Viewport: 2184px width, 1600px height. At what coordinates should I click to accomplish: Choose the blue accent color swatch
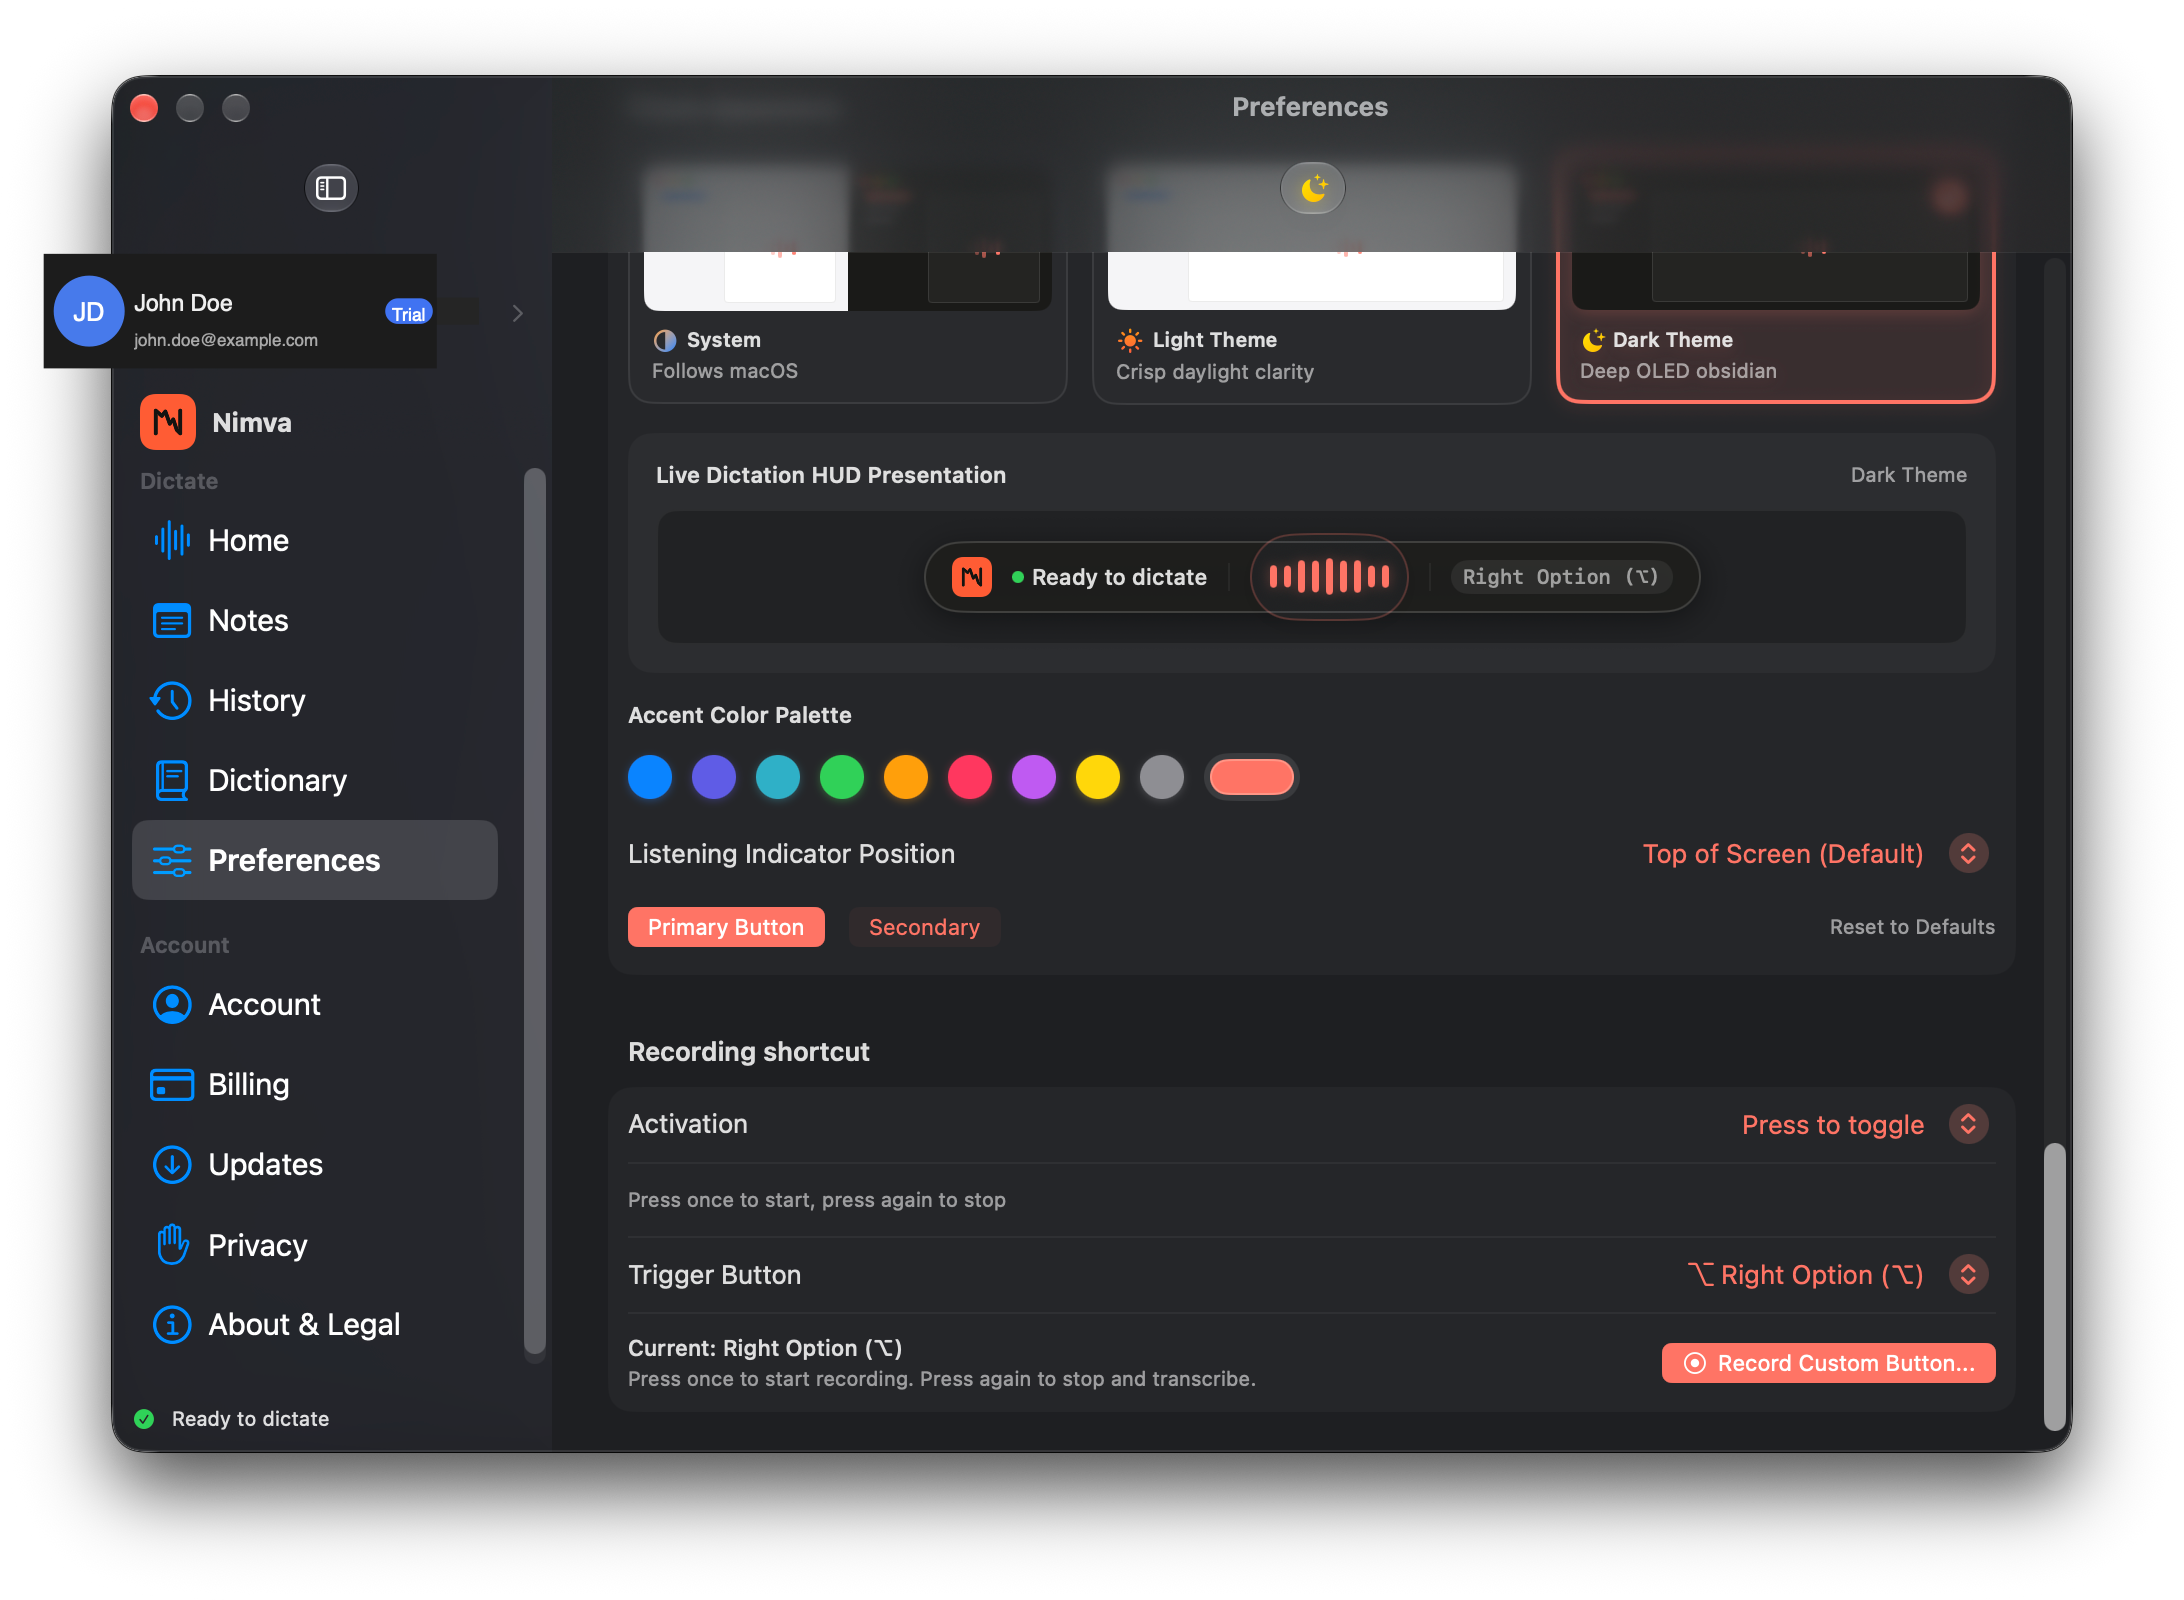[650, 777]
